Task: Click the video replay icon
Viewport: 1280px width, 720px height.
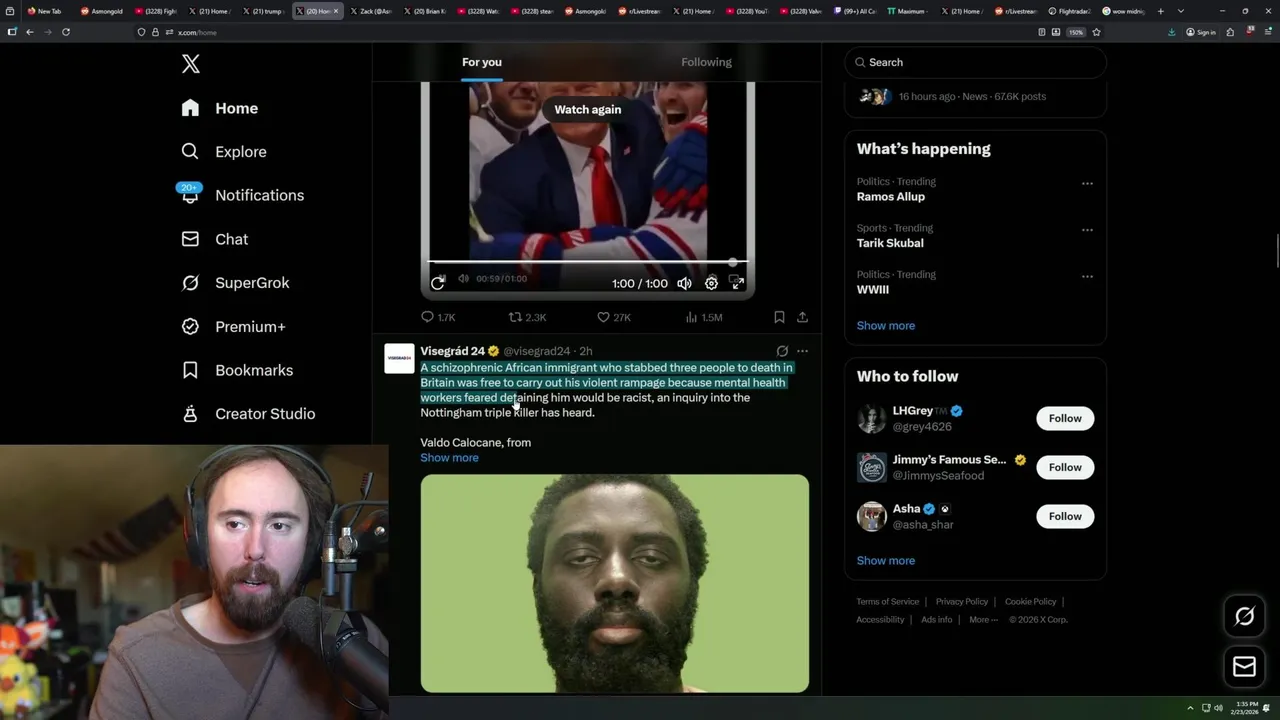Action: point(438,283)
